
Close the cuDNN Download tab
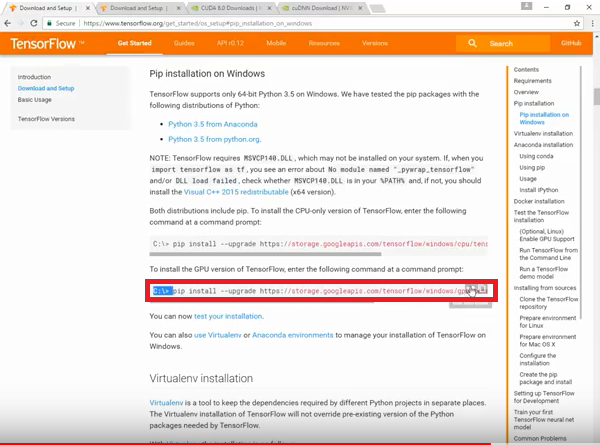[360, 8]
